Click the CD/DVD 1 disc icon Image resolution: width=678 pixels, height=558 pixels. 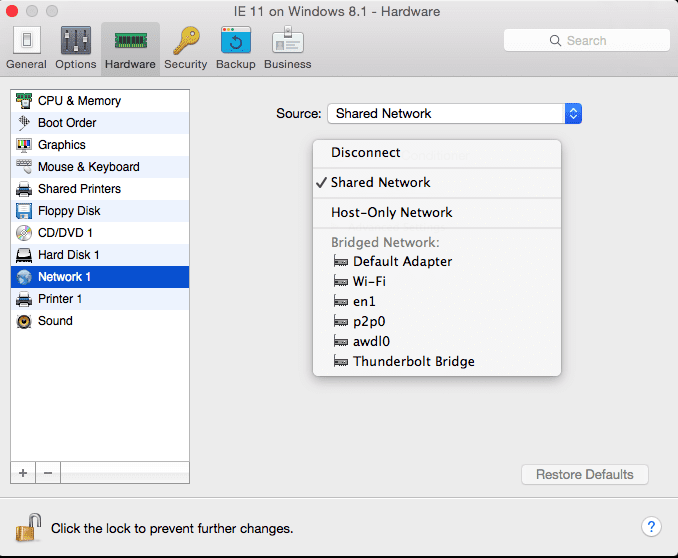click(24, 233)
